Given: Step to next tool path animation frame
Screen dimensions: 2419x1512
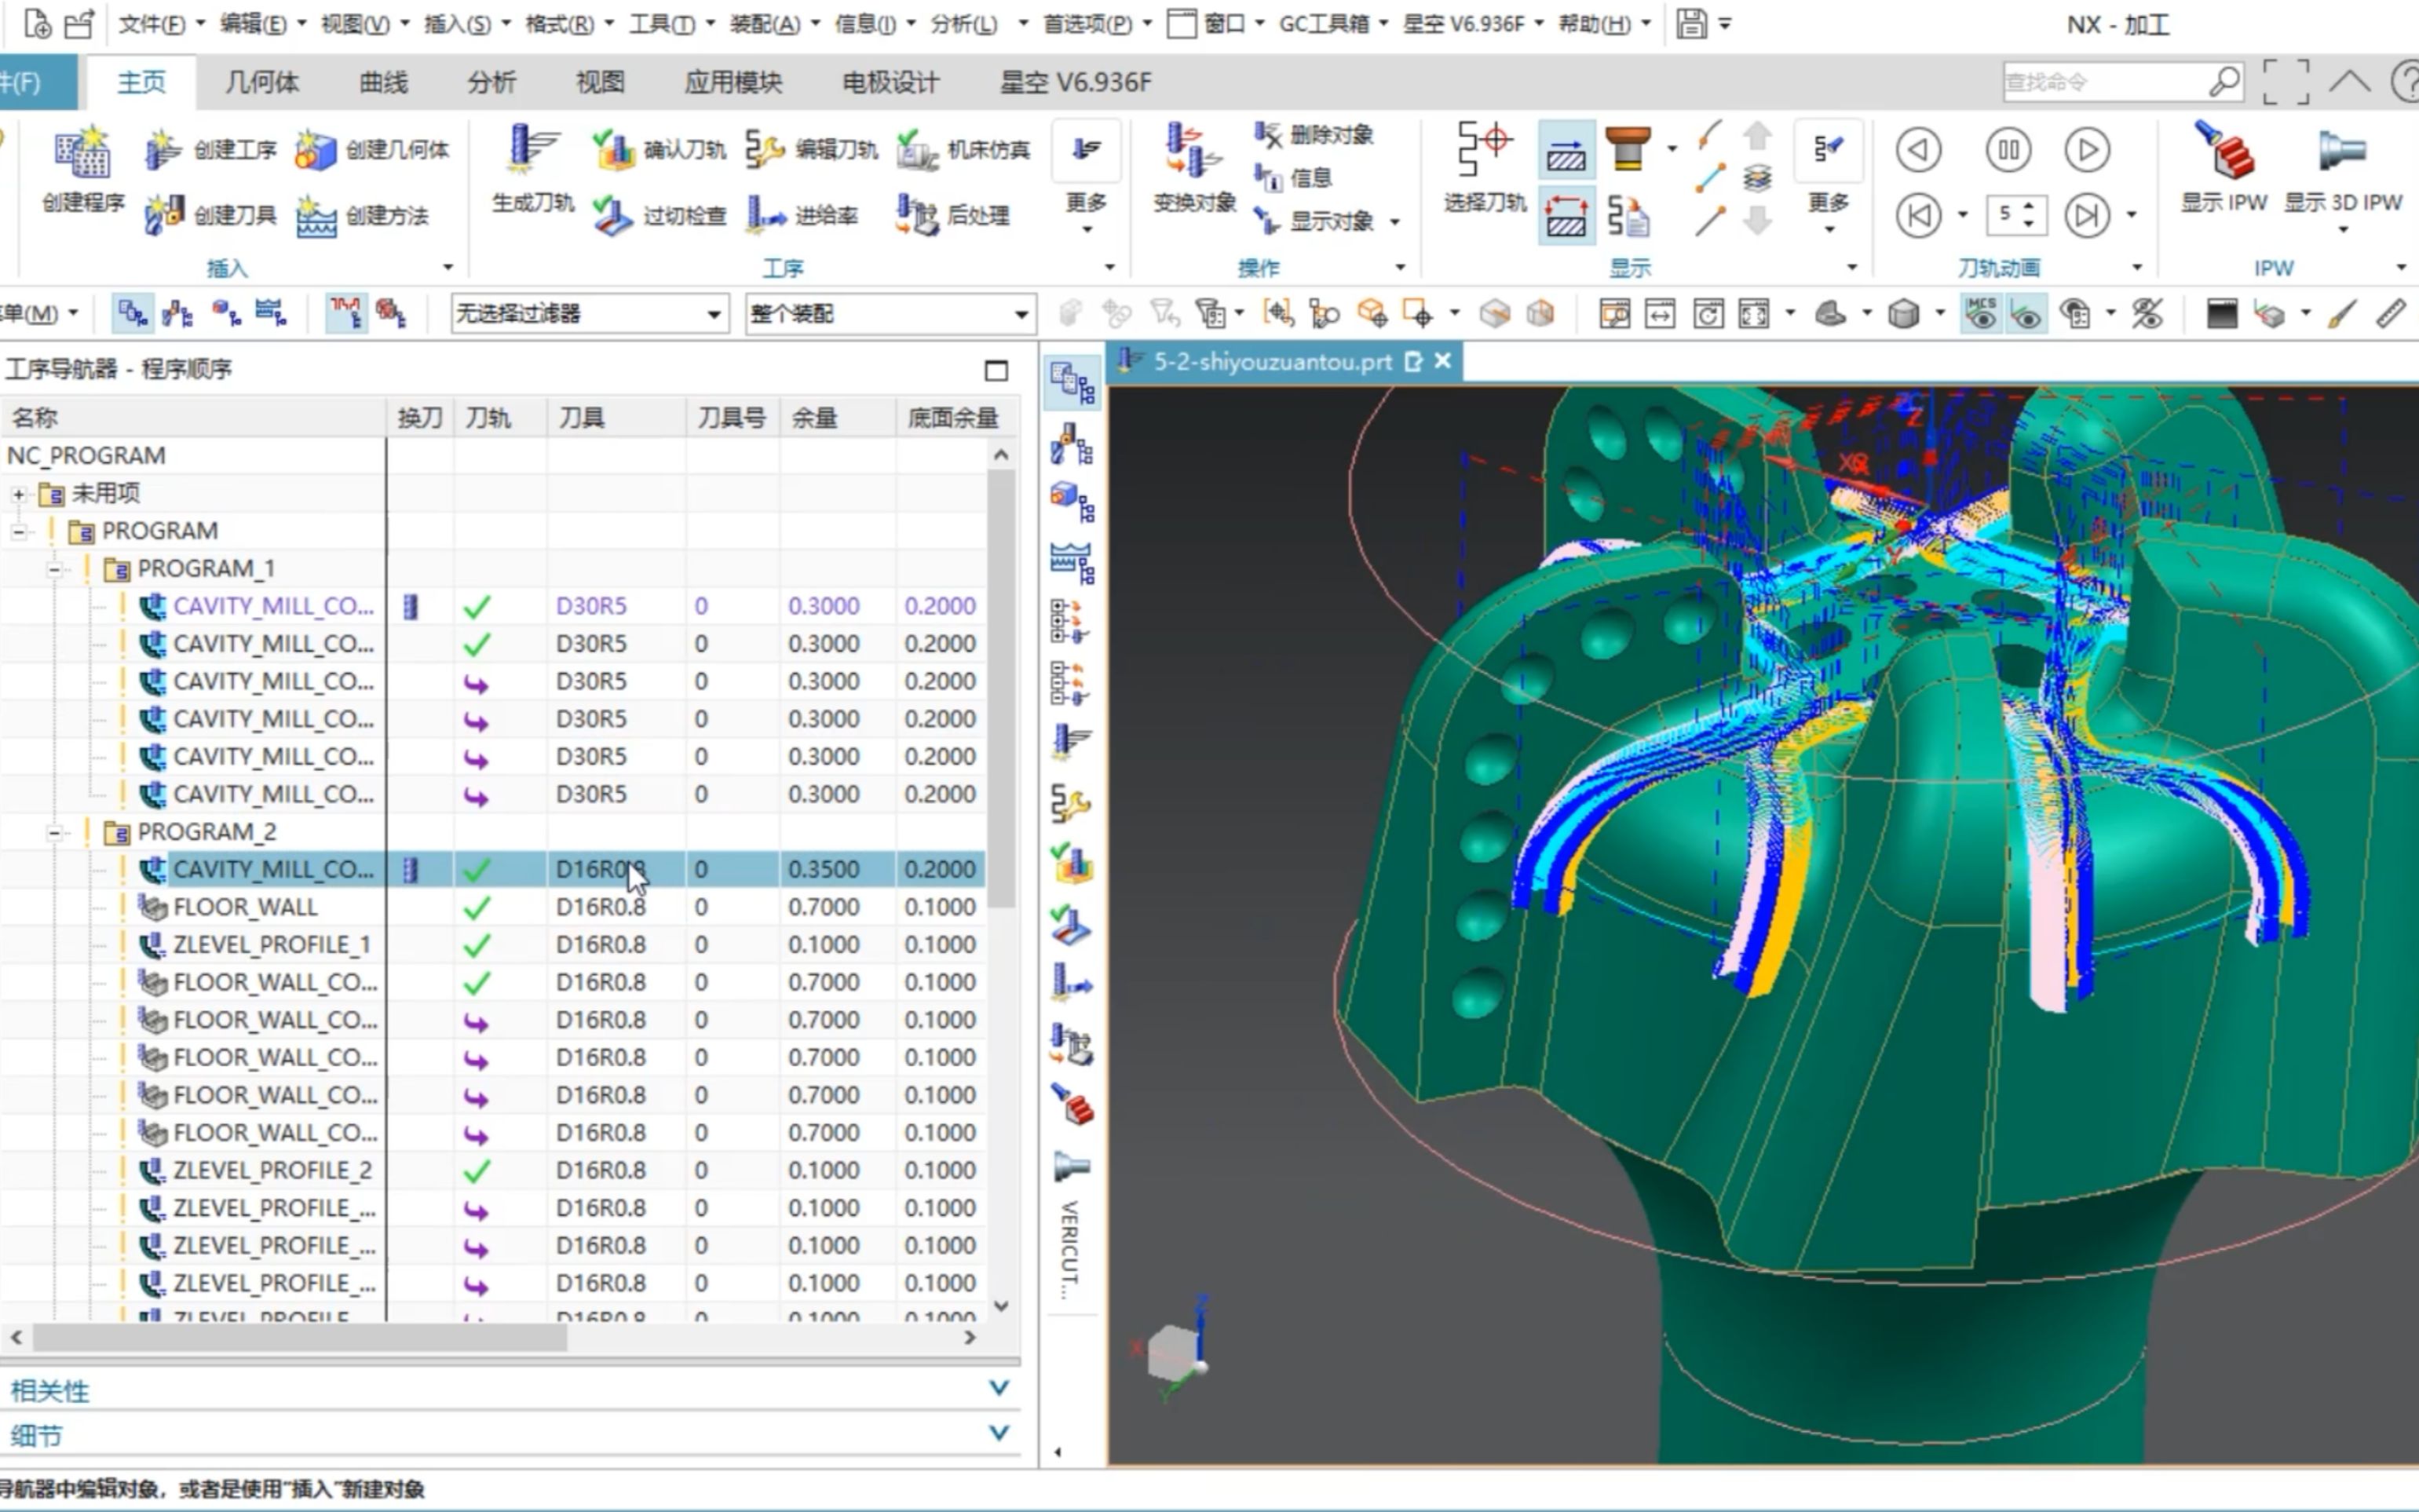Looking at the screenshot, I should [x=2087, y=215].
